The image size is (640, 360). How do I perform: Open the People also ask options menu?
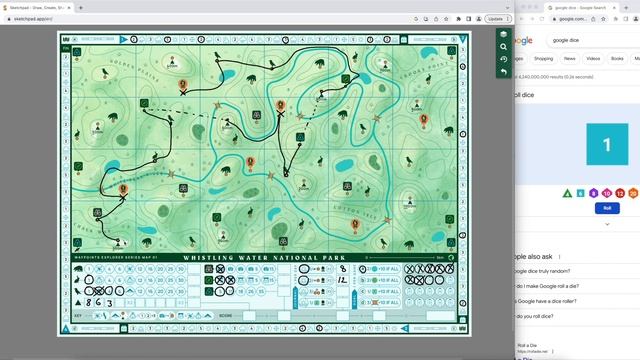[560, 257]
